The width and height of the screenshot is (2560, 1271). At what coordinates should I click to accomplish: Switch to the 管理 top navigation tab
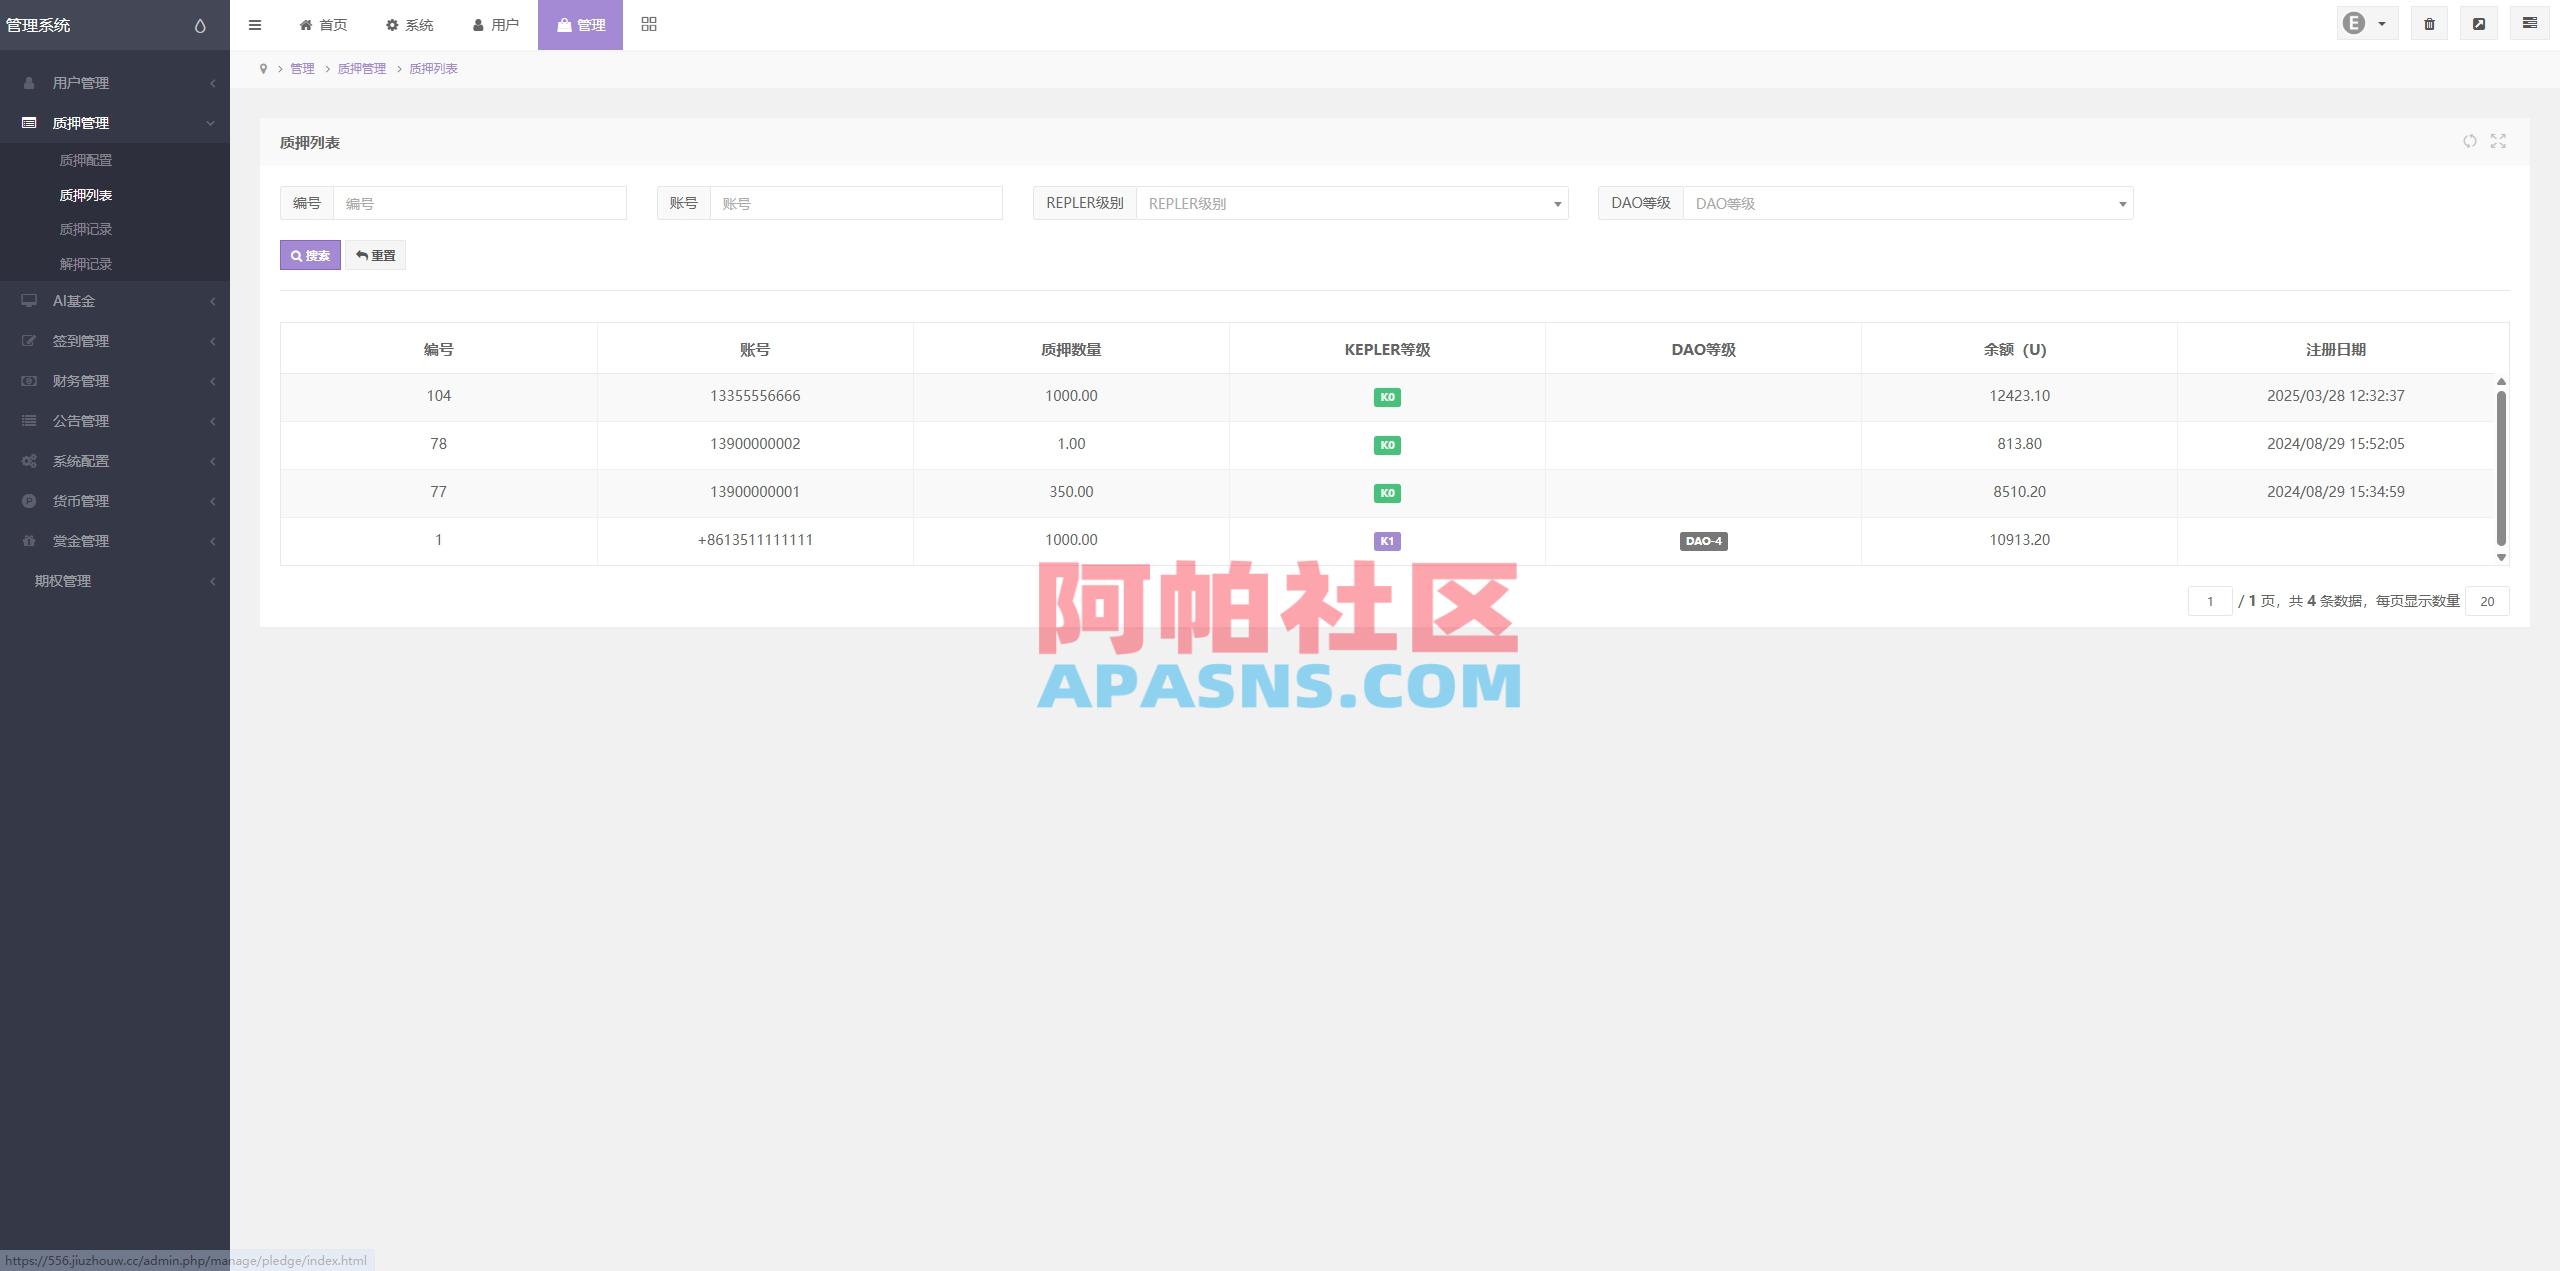coord(579,25)
